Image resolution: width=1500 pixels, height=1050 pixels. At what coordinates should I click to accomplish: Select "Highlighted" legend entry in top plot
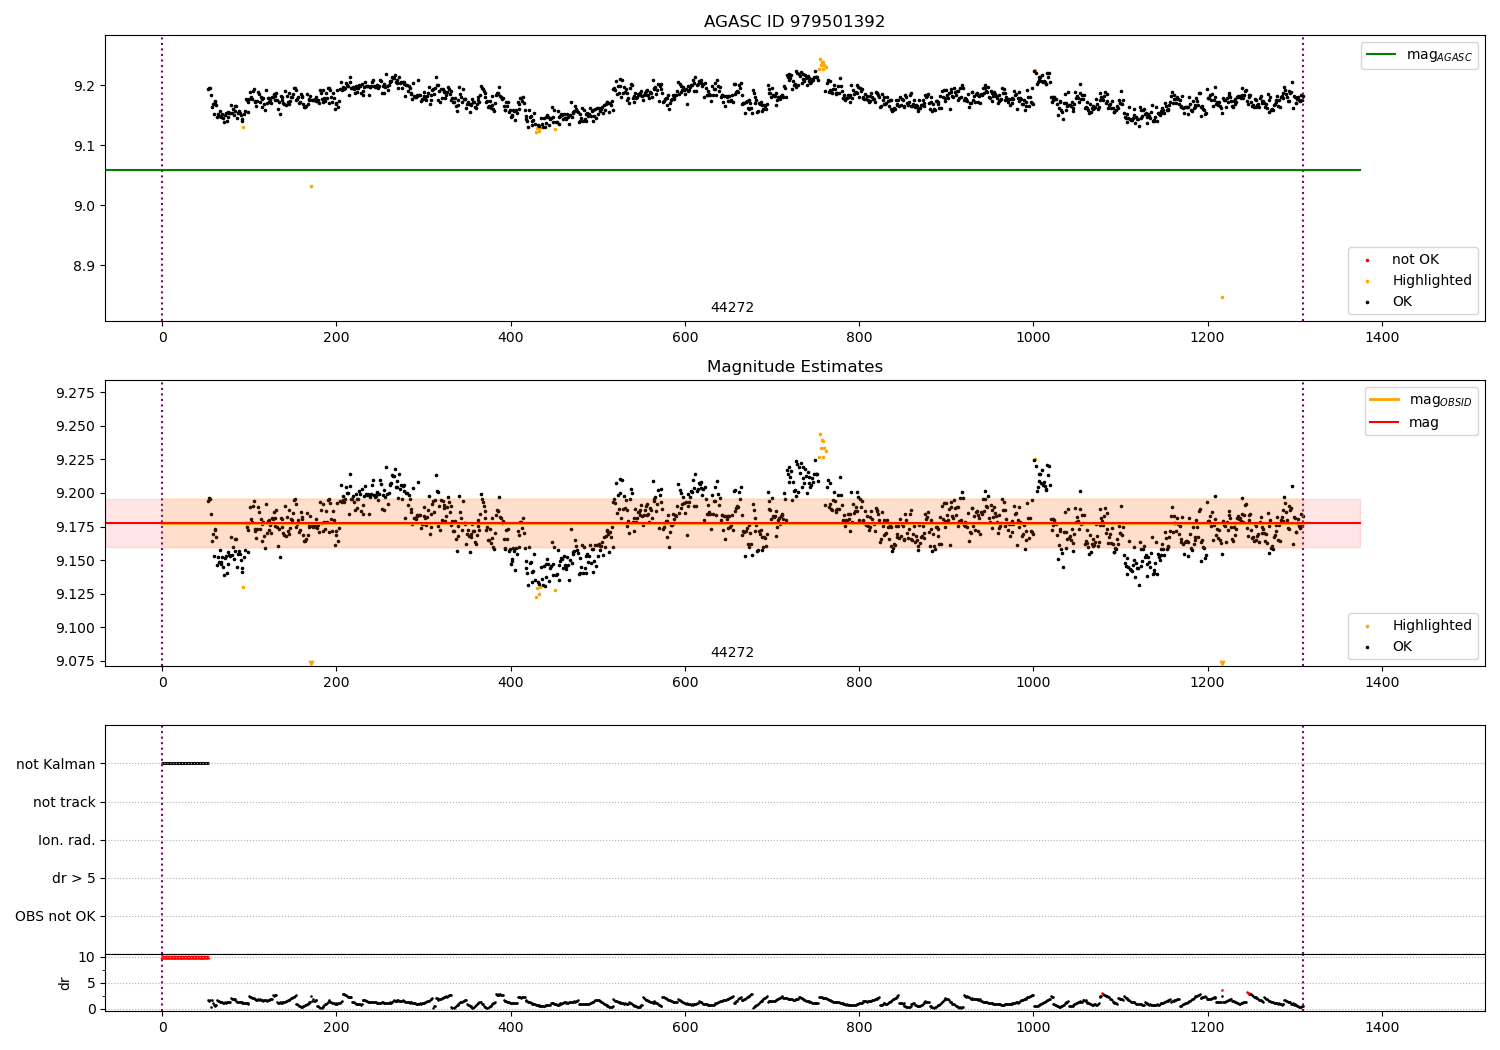click(x=1432, y=281)
